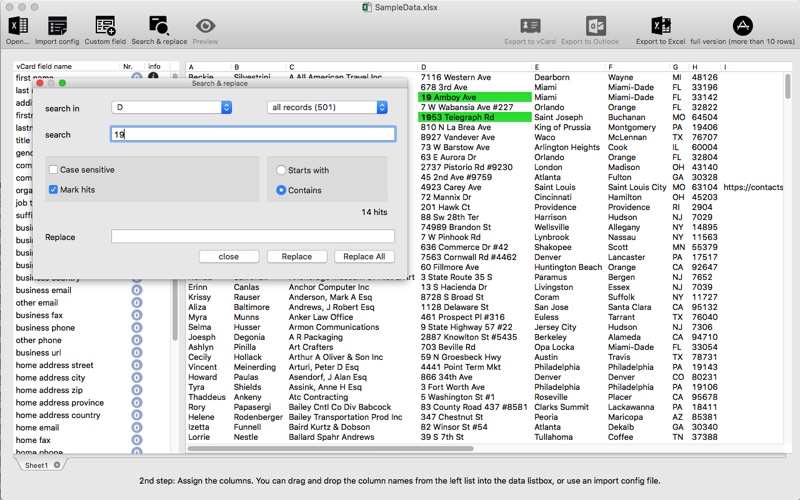This screenshot has width=800, height=500.
Task: Click the Export to Outlook icon
Action: click(595, 26)
